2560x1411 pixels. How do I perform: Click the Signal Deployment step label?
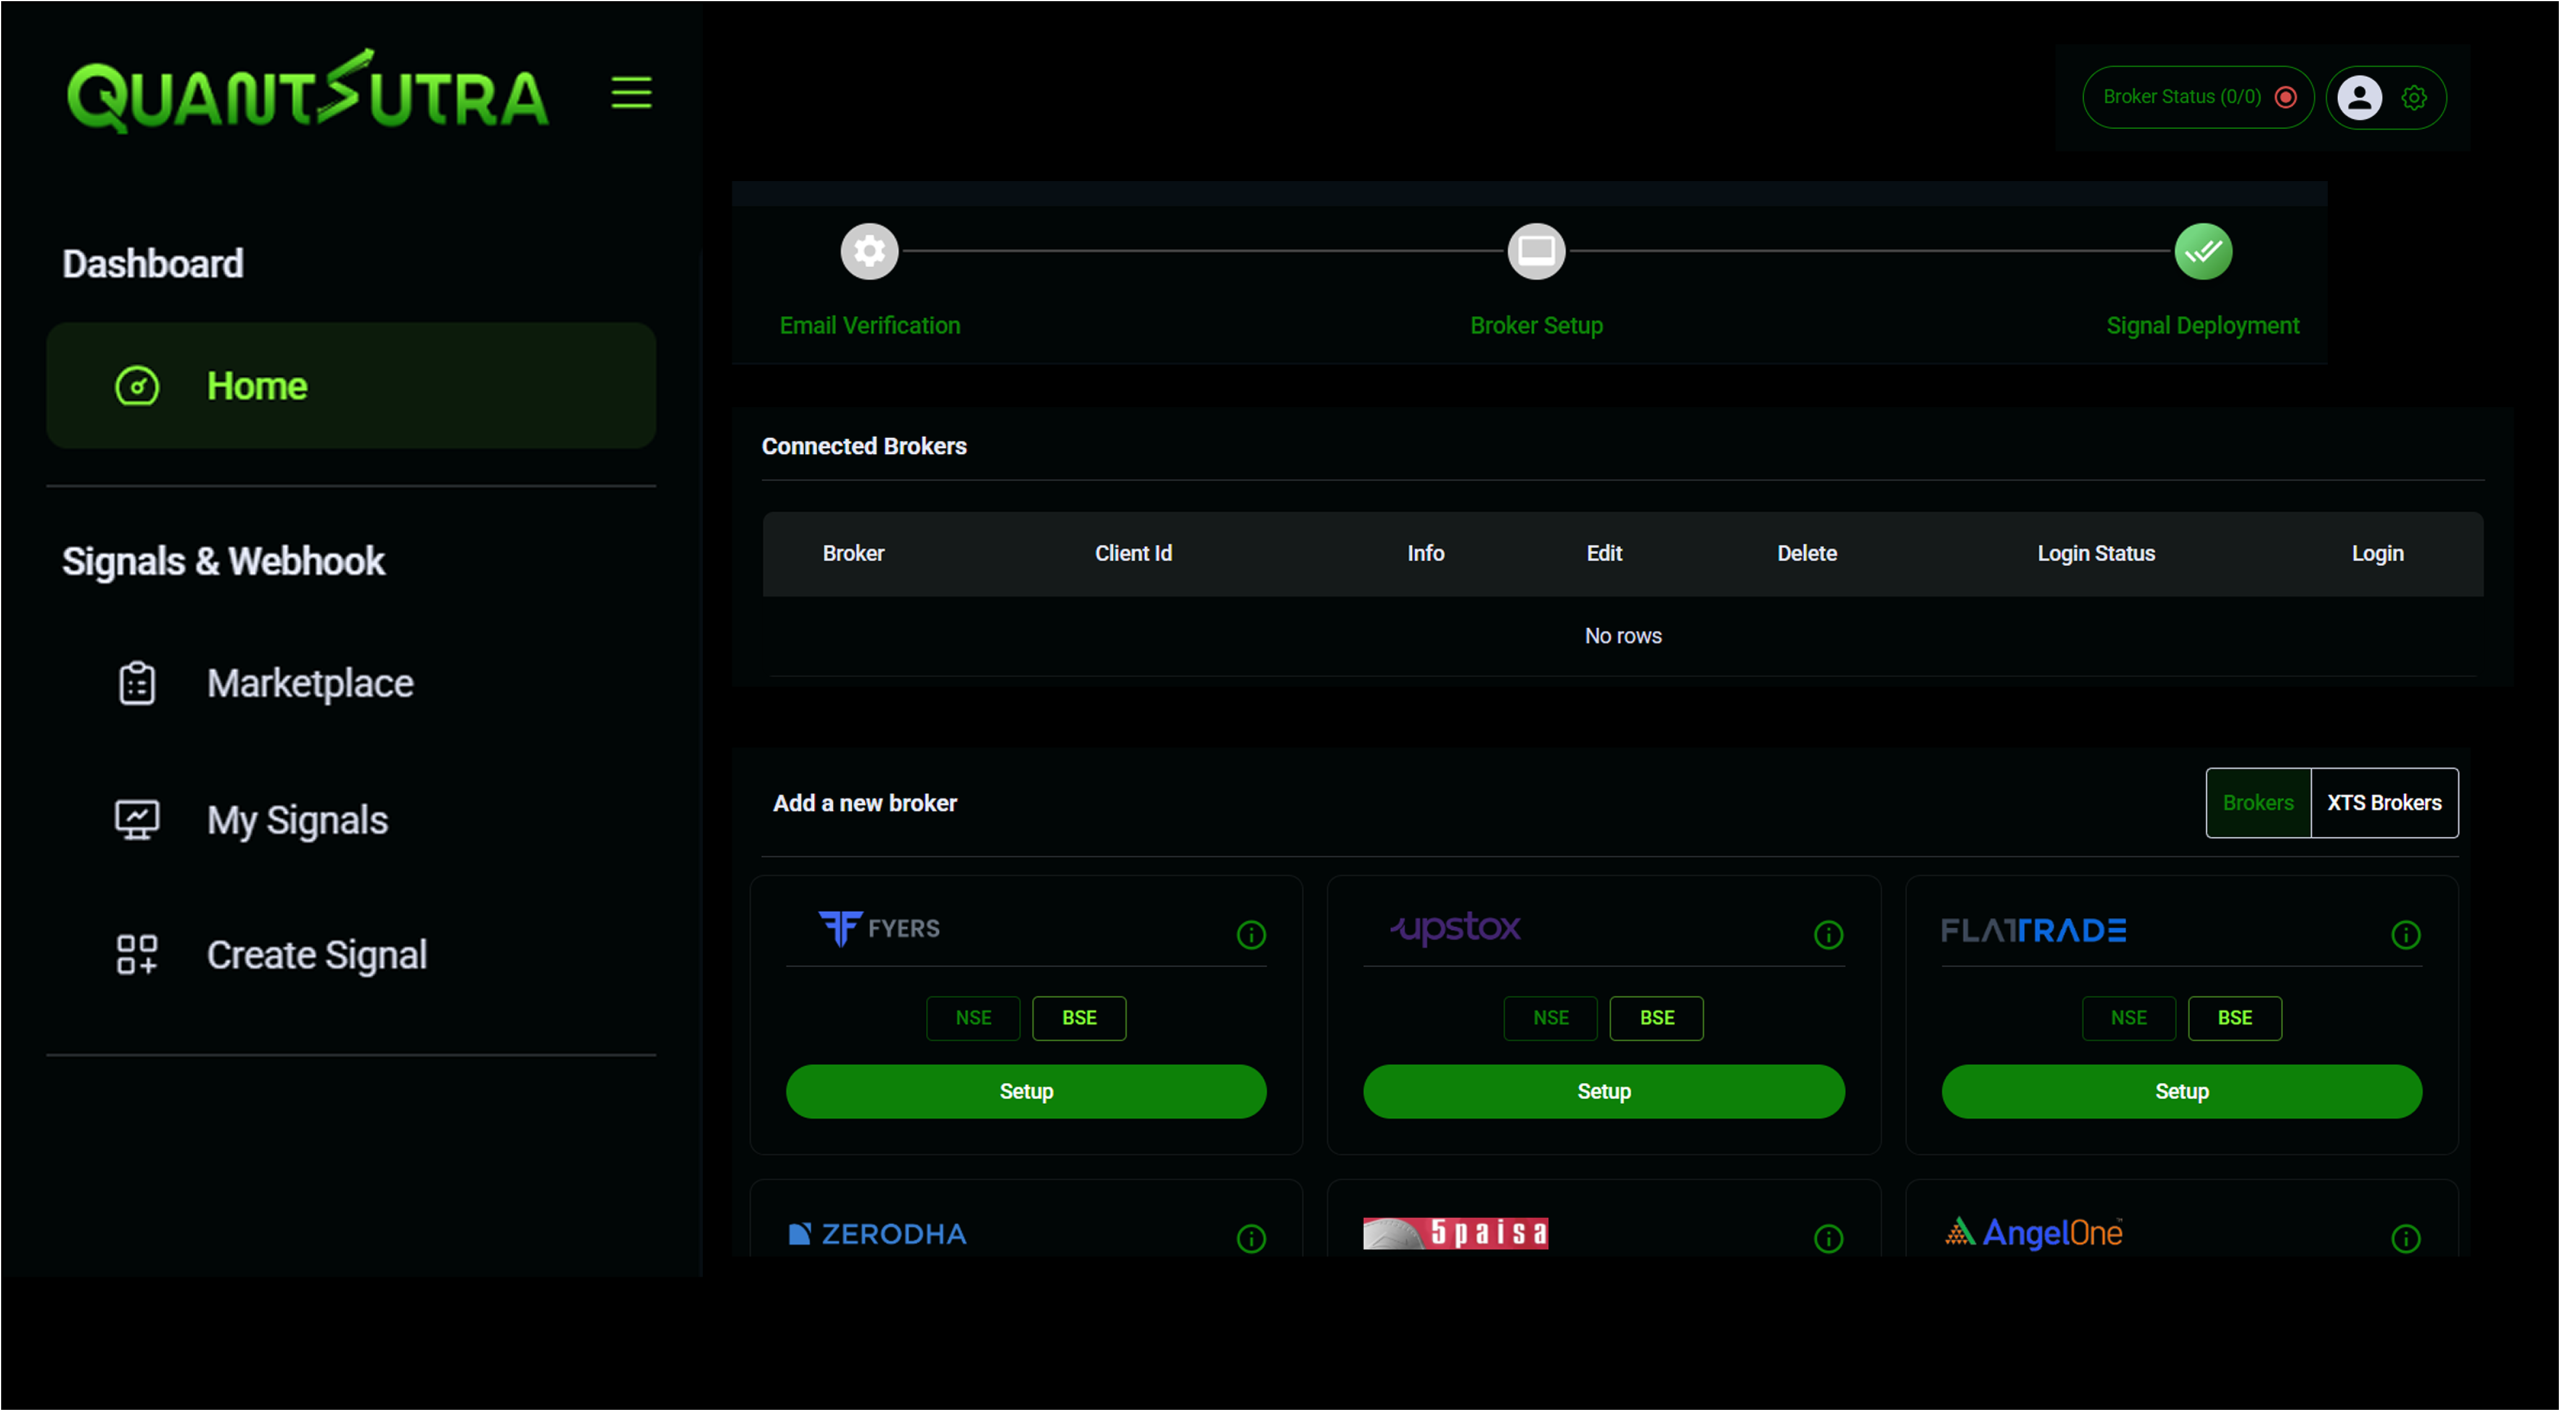(x=2203, y=325)
